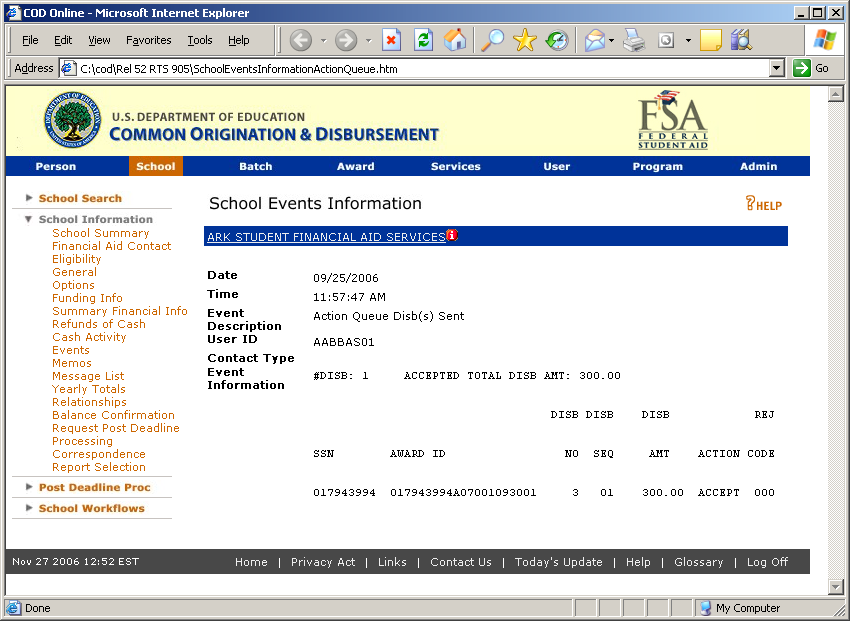Open the Mail envelope toolbar icon
The width and height of the screenshot is (850, 621).
[595, 40]
